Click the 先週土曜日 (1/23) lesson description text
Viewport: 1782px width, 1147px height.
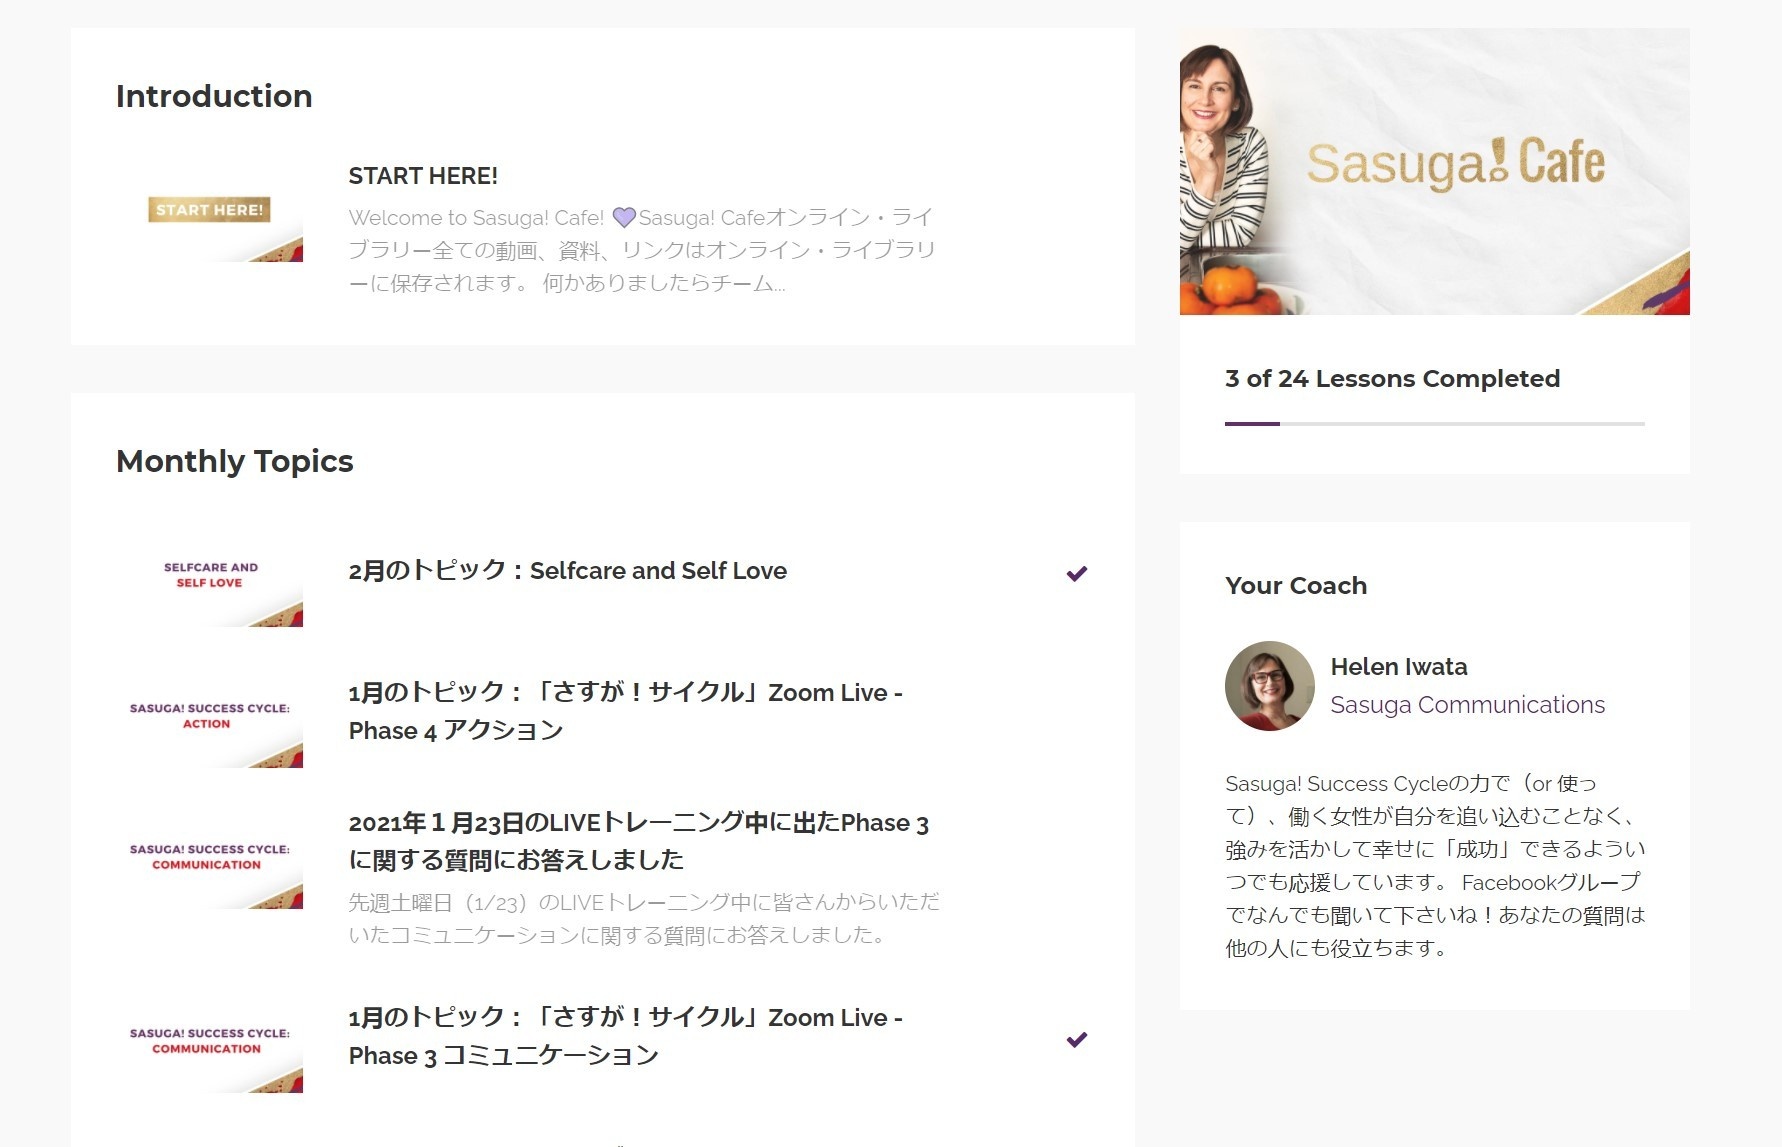(644, 919)
